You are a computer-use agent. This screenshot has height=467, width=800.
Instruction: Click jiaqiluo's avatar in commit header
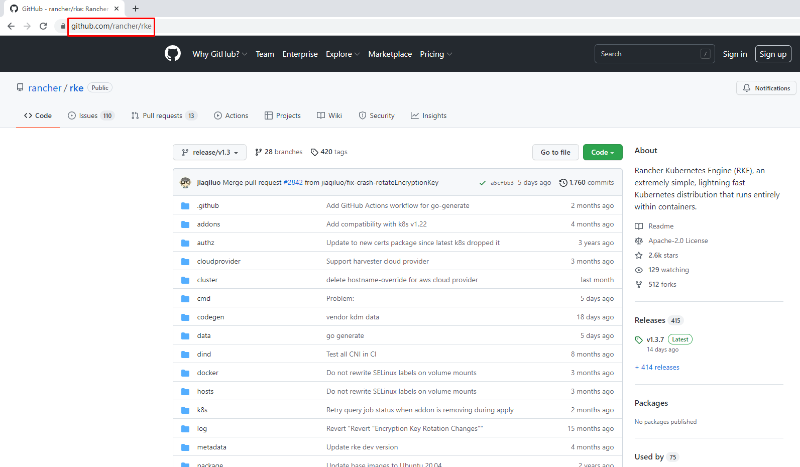[x=185, y=182]
